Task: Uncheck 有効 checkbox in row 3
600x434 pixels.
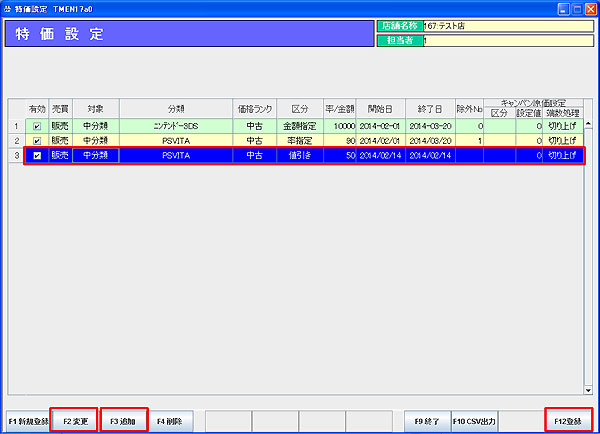Action: 37,156
